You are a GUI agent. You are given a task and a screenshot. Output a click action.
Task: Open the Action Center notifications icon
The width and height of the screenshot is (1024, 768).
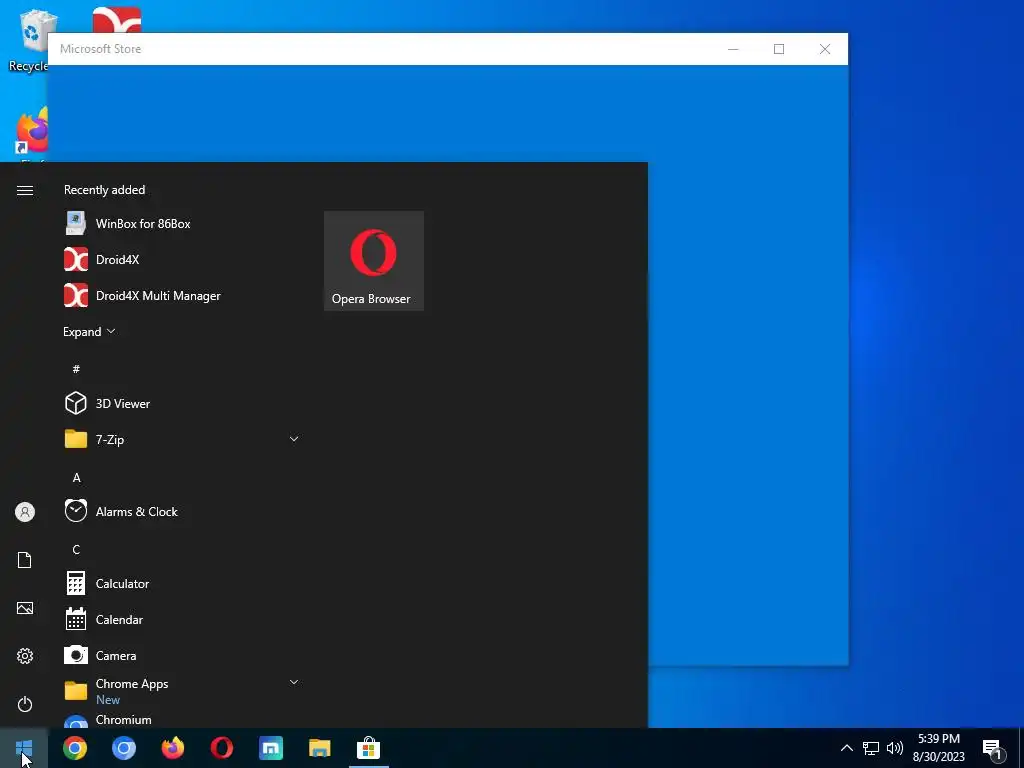click(993, 749)
